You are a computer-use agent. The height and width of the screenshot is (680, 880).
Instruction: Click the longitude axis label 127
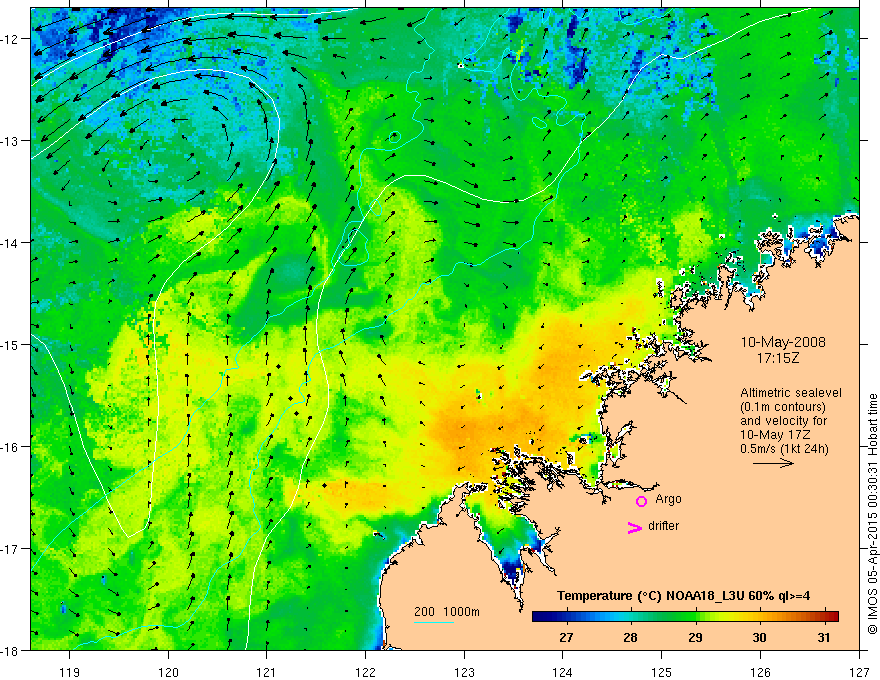tap(859, 672)
